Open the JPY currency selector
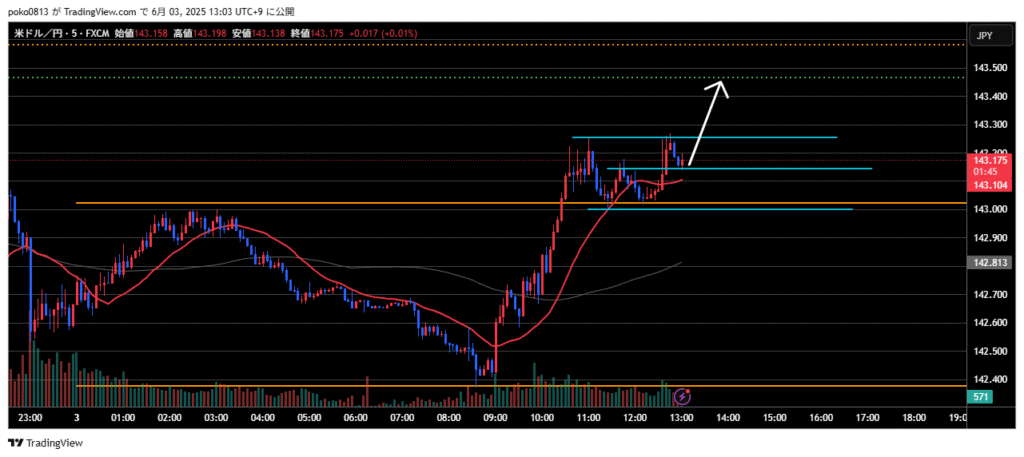Image resolution: width=1024 pixels, height=457 pixels. tap(984, 36)
